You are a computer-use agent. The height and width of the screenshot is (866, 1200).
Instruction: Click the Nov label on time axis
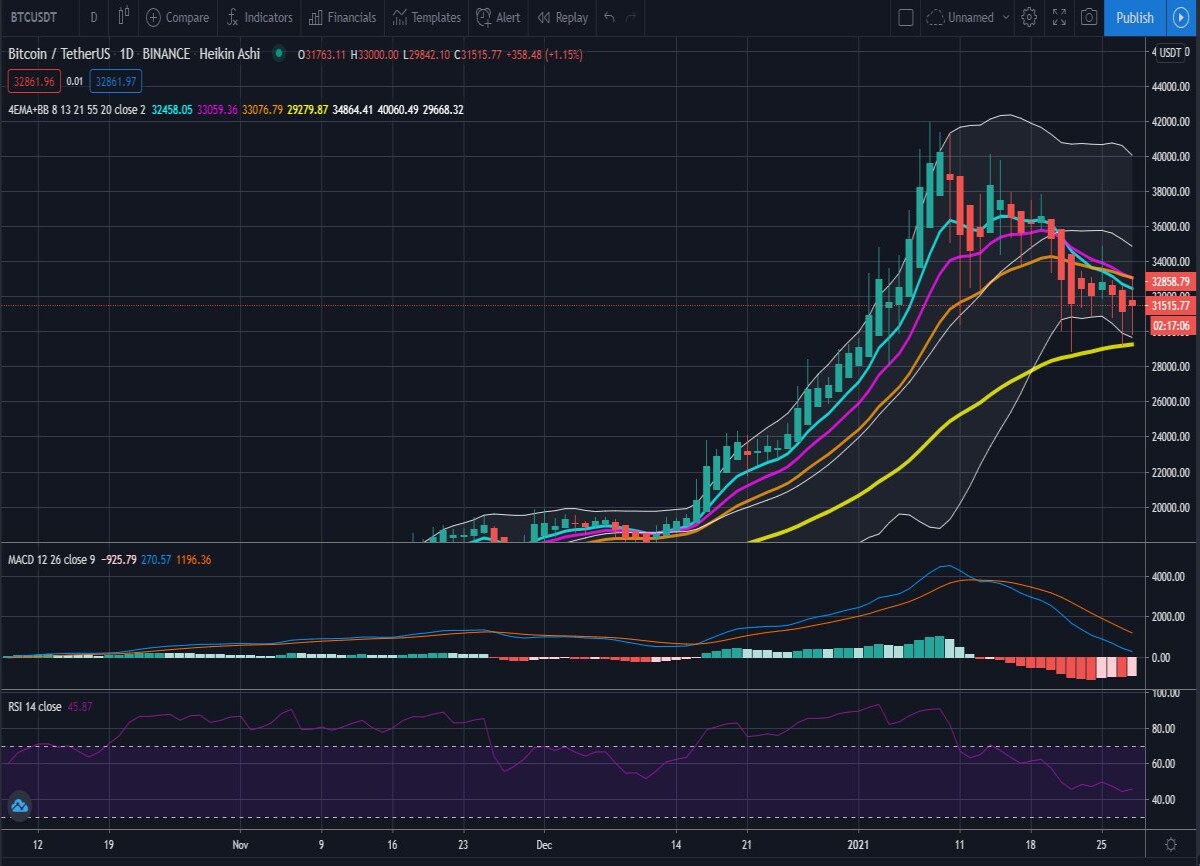tap(240, 844)
